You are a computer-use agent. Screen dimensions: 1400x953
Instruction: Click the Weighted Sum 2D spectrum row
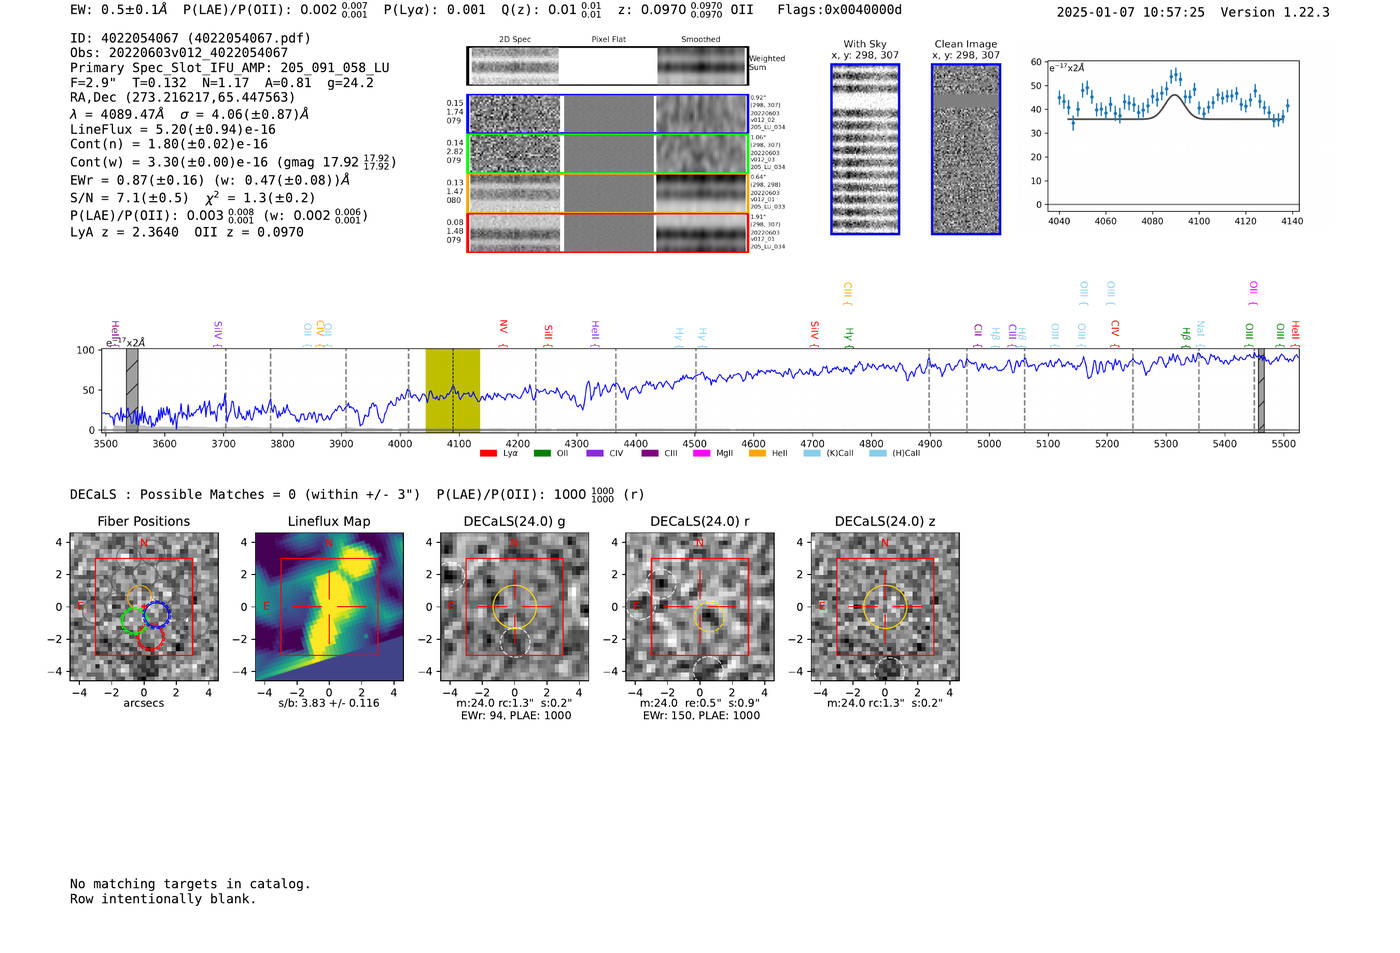pyautogui.click(x=607, y=65)
